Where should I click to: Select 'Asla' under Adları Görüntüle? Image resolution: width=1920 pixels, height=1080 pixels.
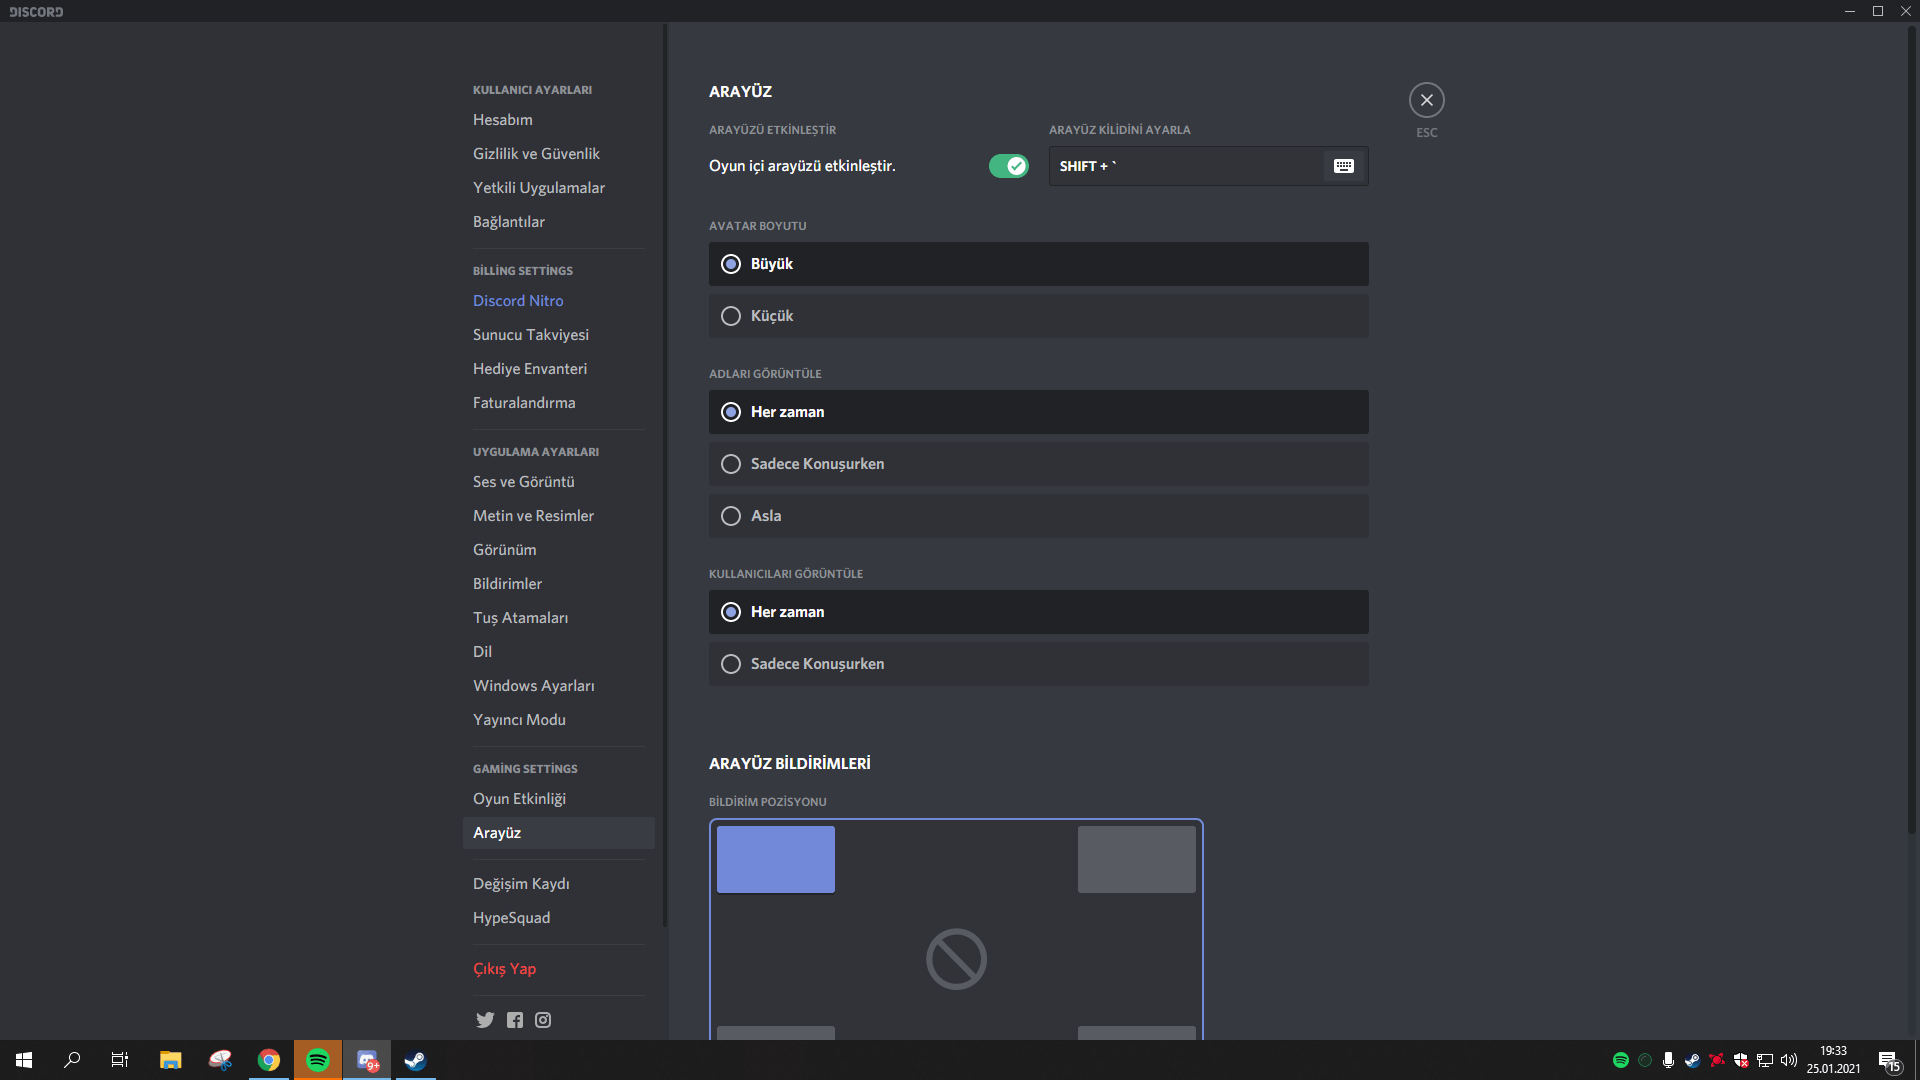(1038, 516)
